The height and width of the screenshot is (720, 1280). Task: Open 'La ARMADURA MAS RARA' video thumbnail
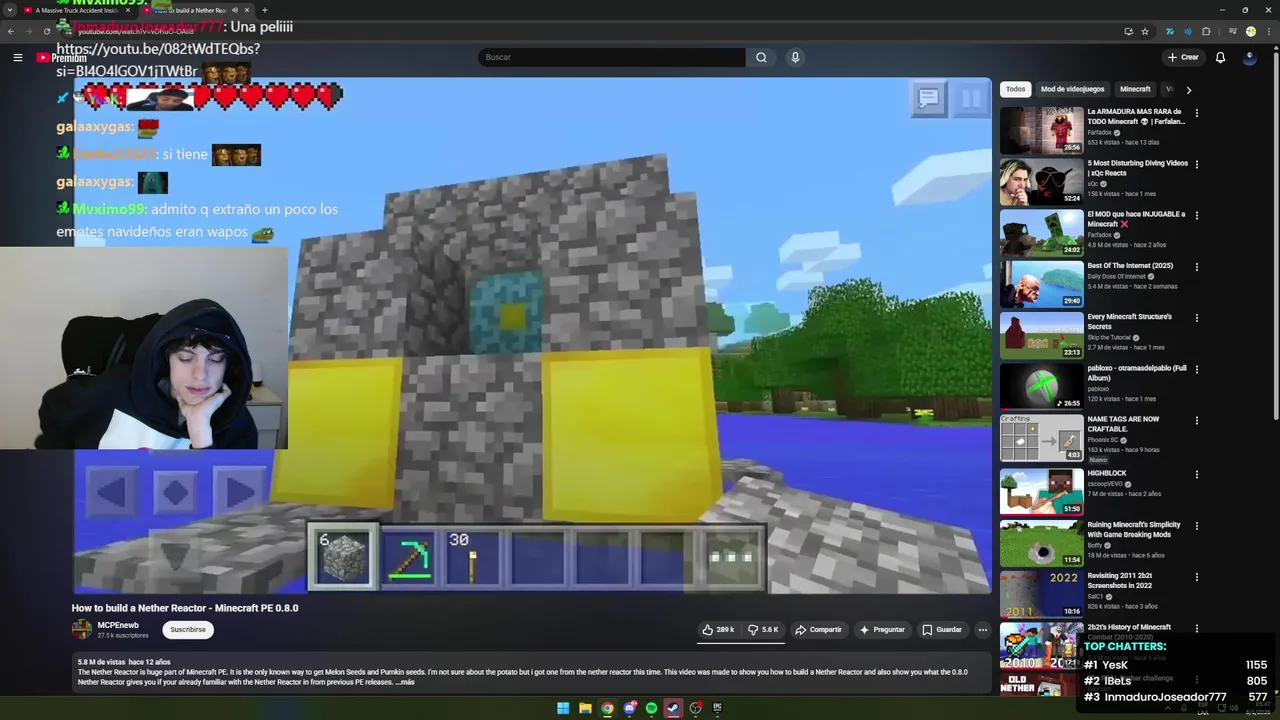tap(1041, 130)
